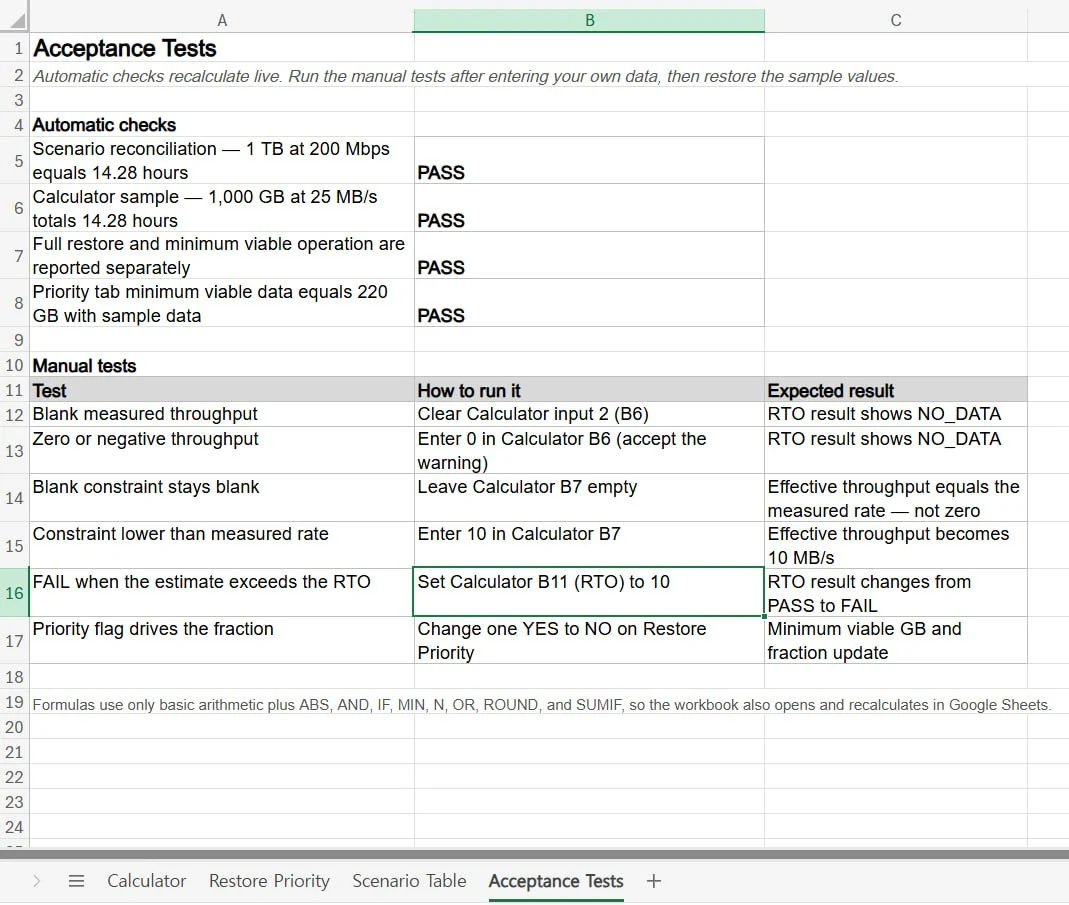Click the 'Automatic checks recalculate live' subtitle cell
This screenshot has height=905, width=1069.
465,76
